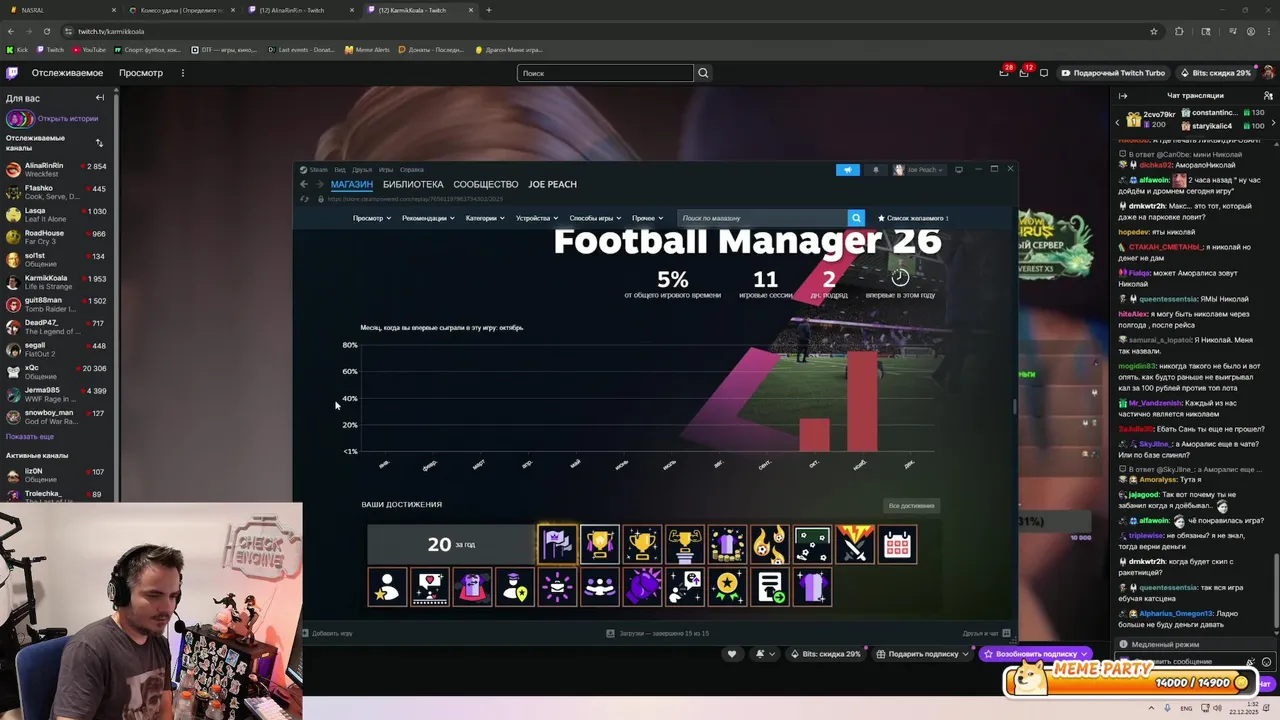The width and height of the screenshot is (1280, 720).
Task: Click the Twitch logo home icon
Action: point(12,73)
